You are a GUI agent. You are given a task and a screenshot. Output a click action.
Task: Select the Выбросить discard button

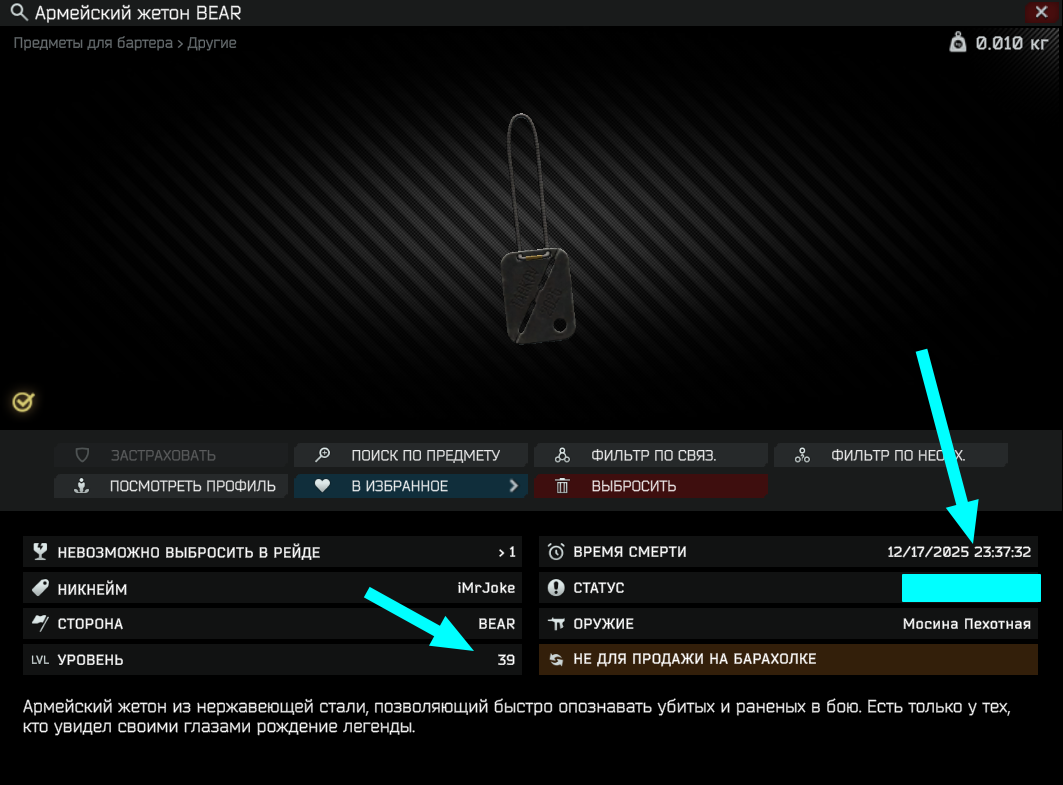coord(651,486)
